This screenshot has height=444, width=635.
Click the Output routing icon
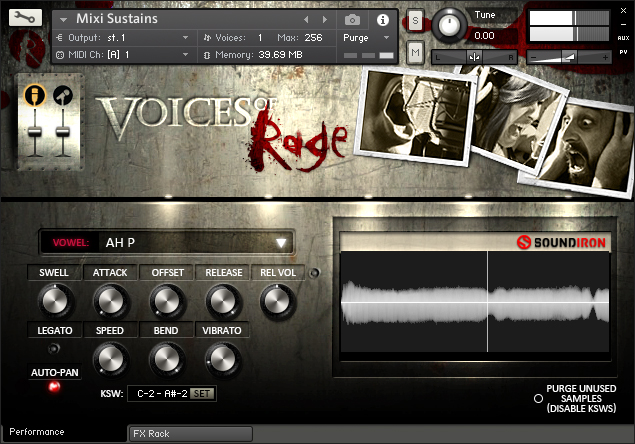60,38
